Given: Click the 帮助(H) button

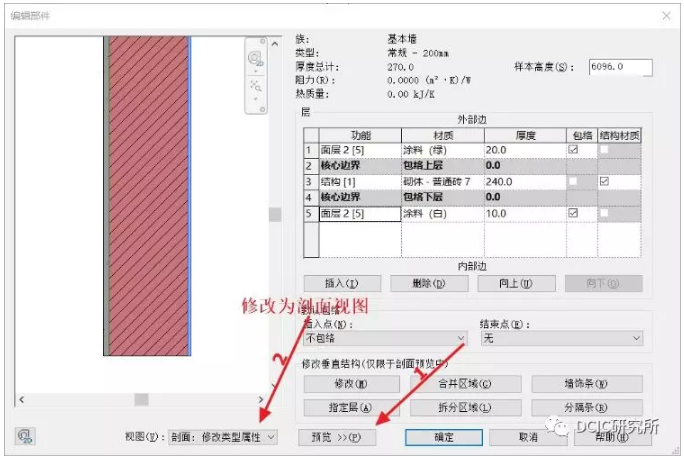Looking at the screenshot, I should 612,437.
